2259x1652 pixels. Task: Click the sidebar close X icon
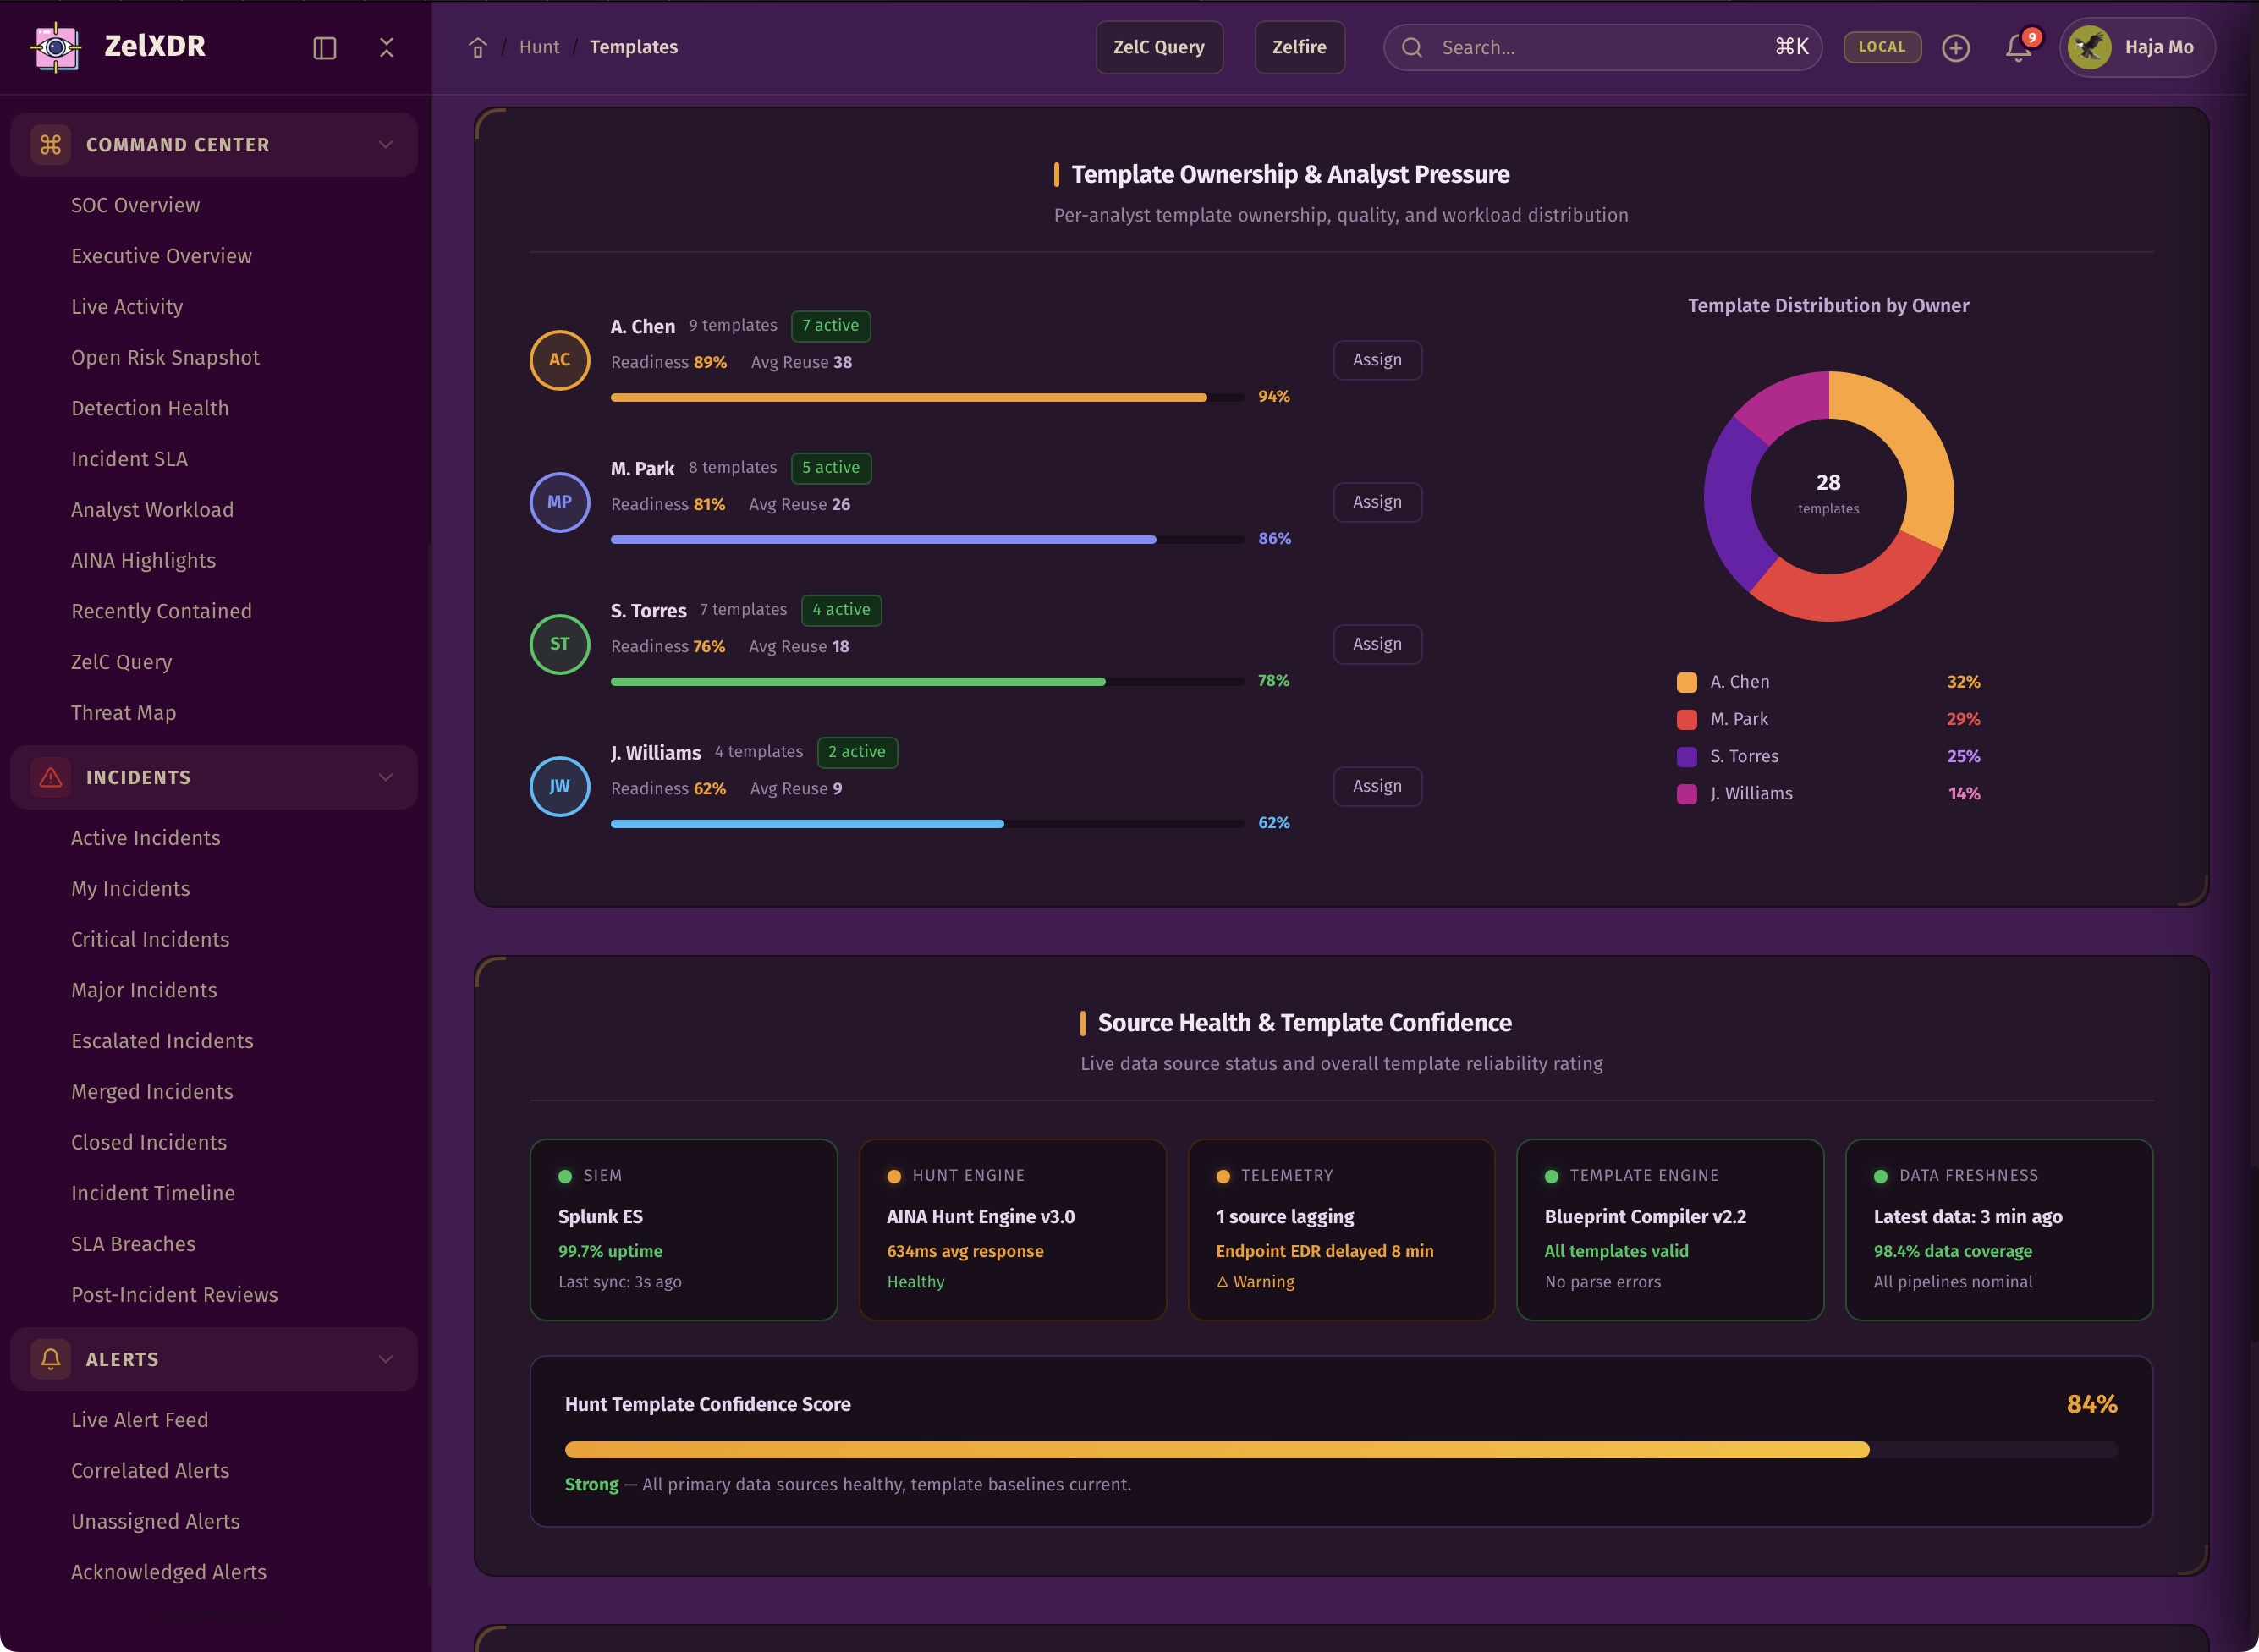387,47
